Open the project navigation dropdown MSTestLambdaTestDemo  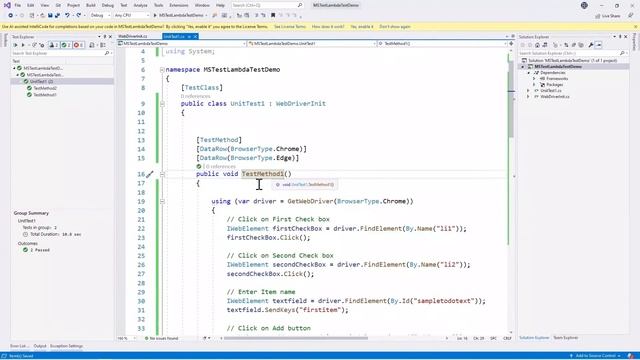182,43
